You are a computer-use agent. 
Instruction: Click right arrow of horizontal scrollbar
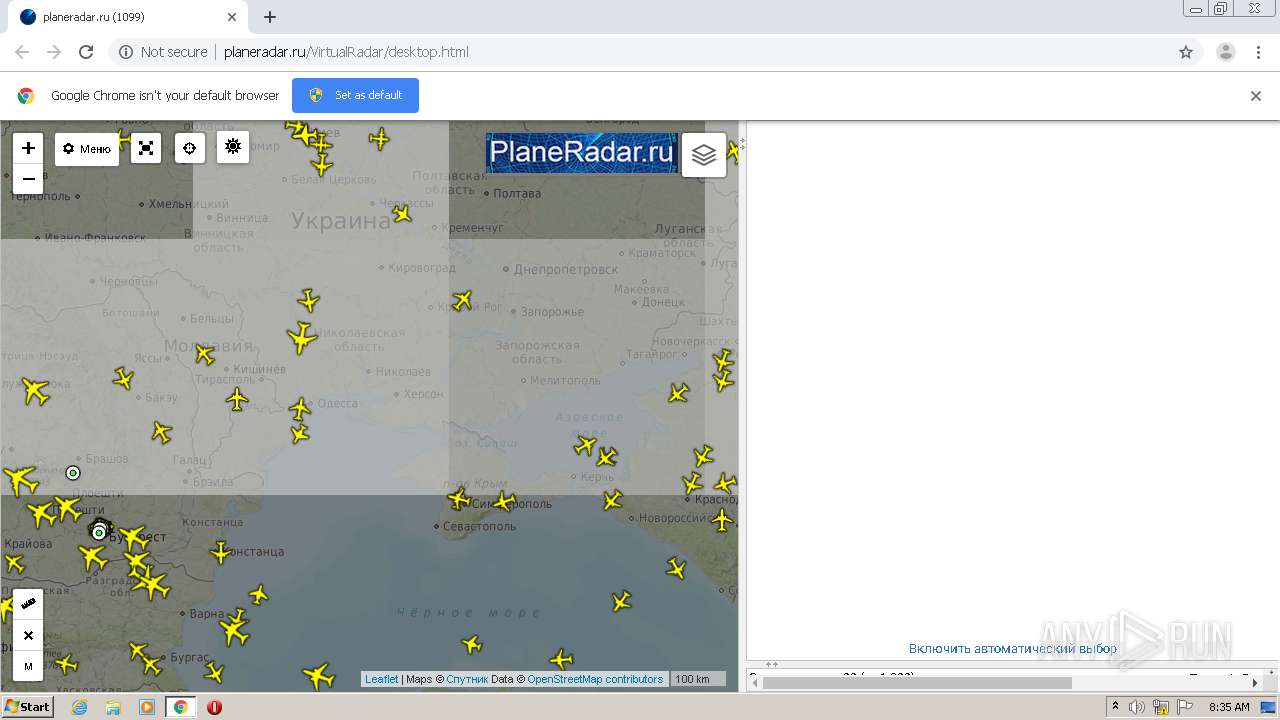point(1255,683)
